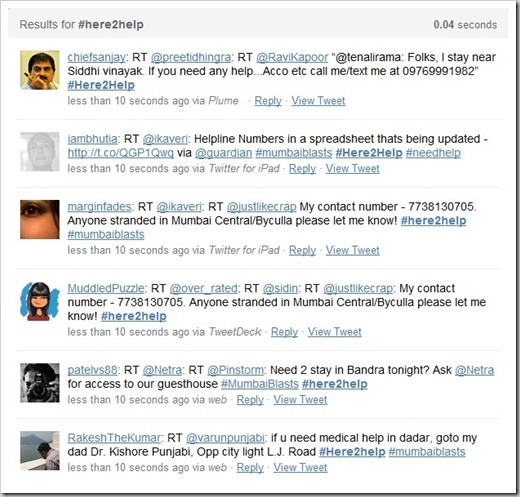Open the @over_rated mention
This screenshot has width=520, height=497.
(203, 288)
